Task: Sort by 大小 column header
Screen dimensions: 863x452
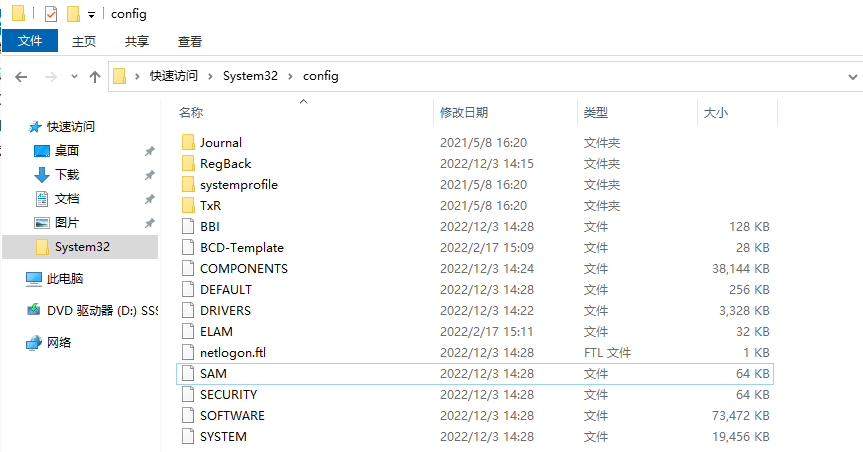Action: click(x=716, y=113)
